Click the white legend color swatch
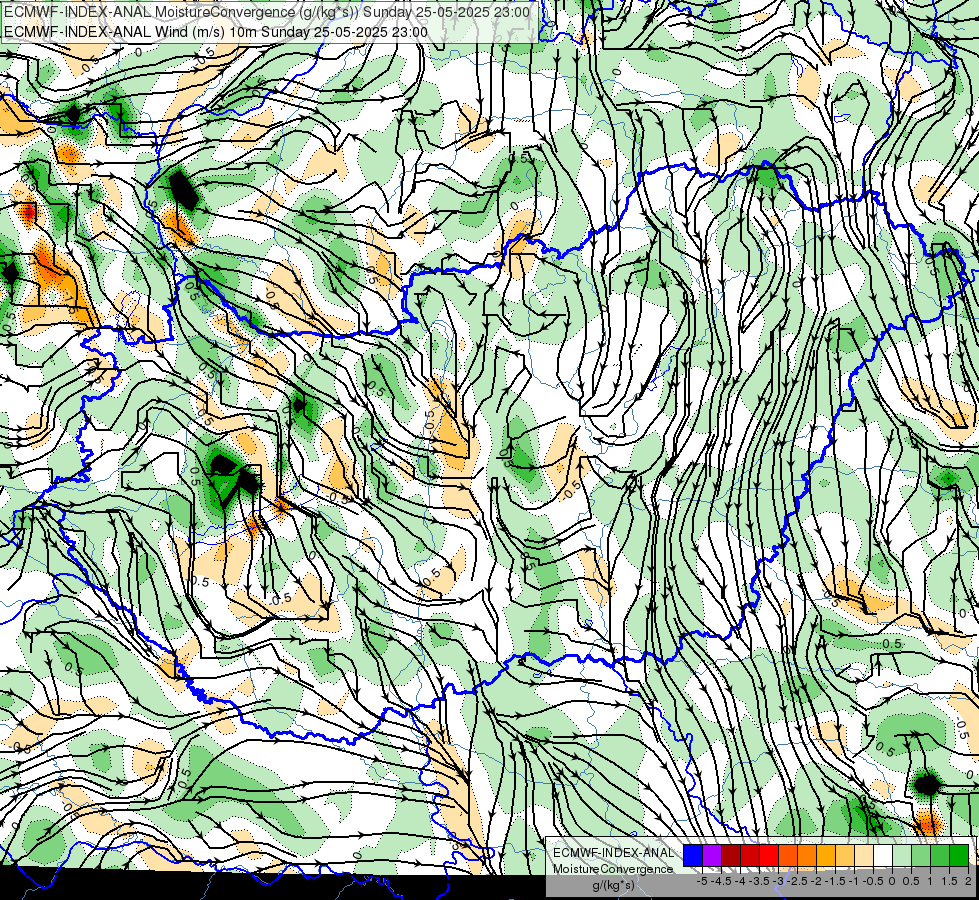The image size is (979, 900). pos(883,856)
